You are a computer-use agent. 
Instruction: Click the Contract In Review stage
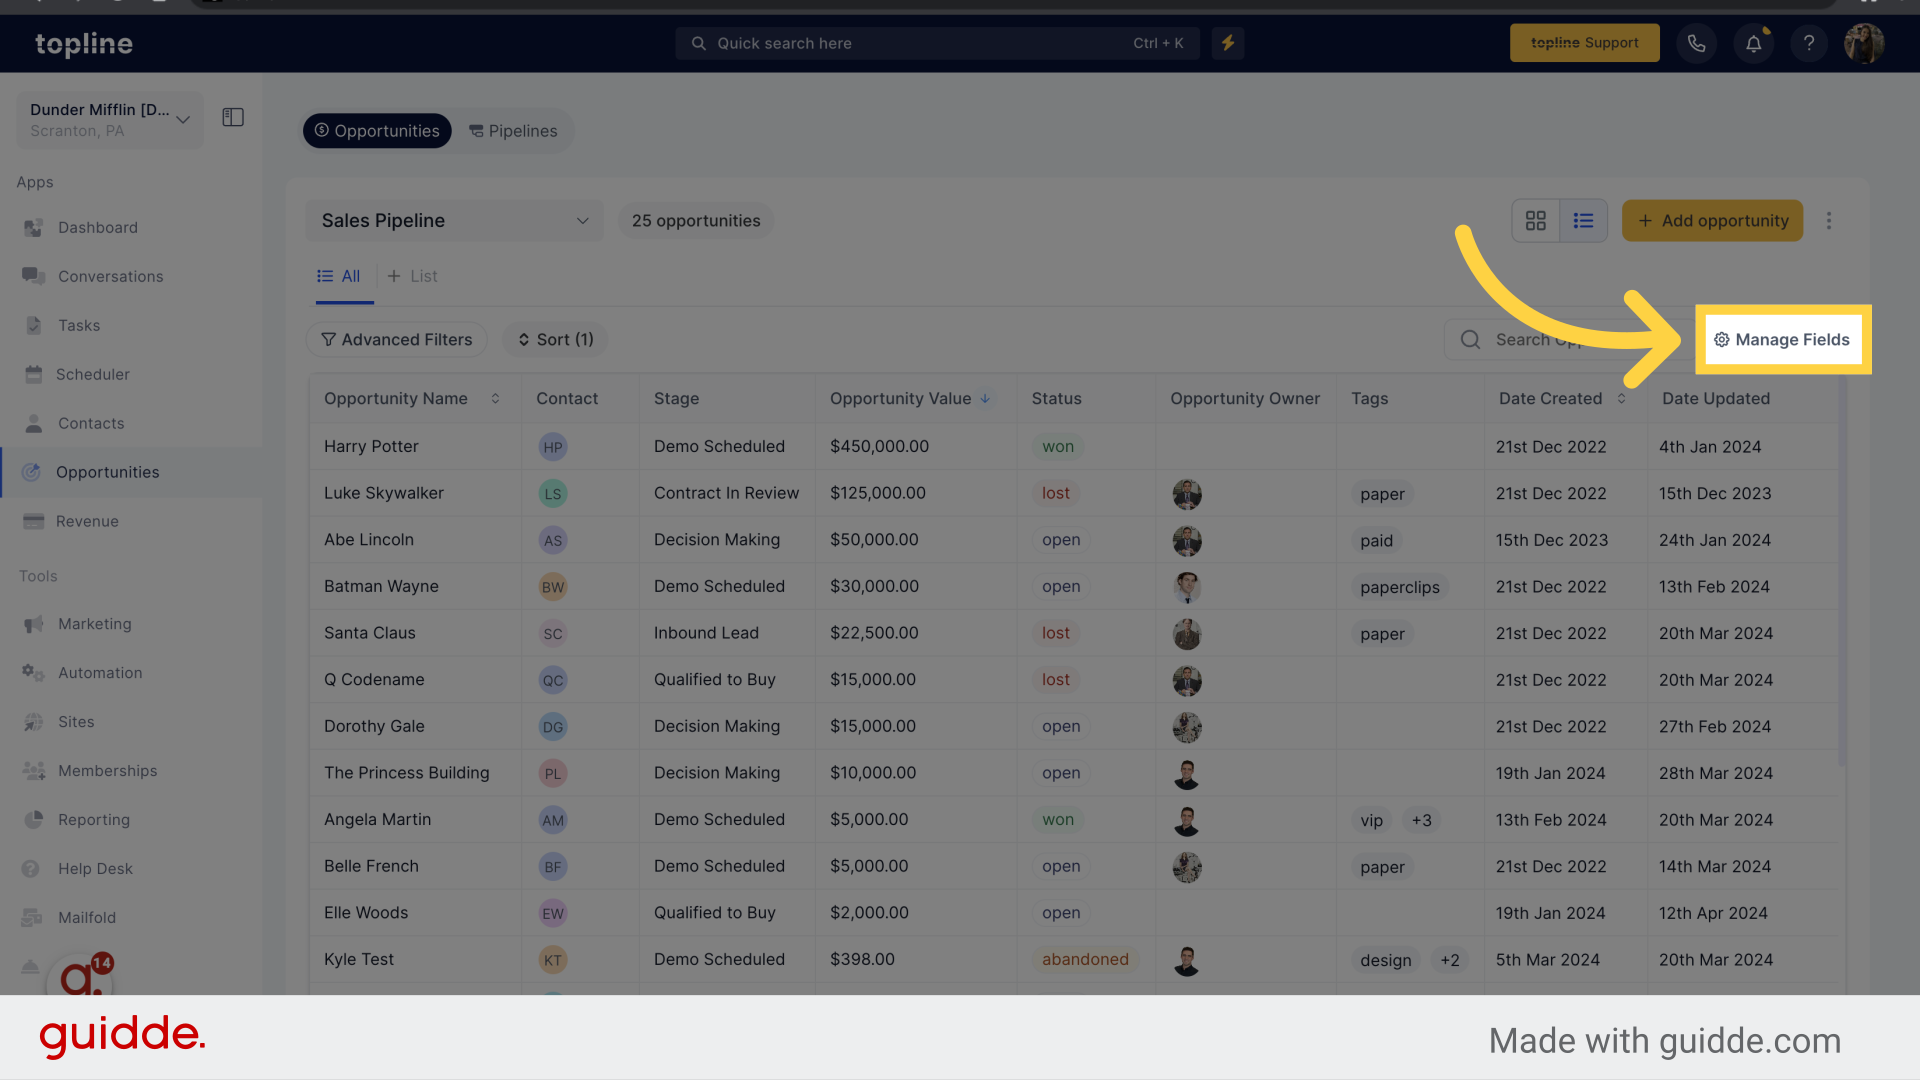[726, 493]
